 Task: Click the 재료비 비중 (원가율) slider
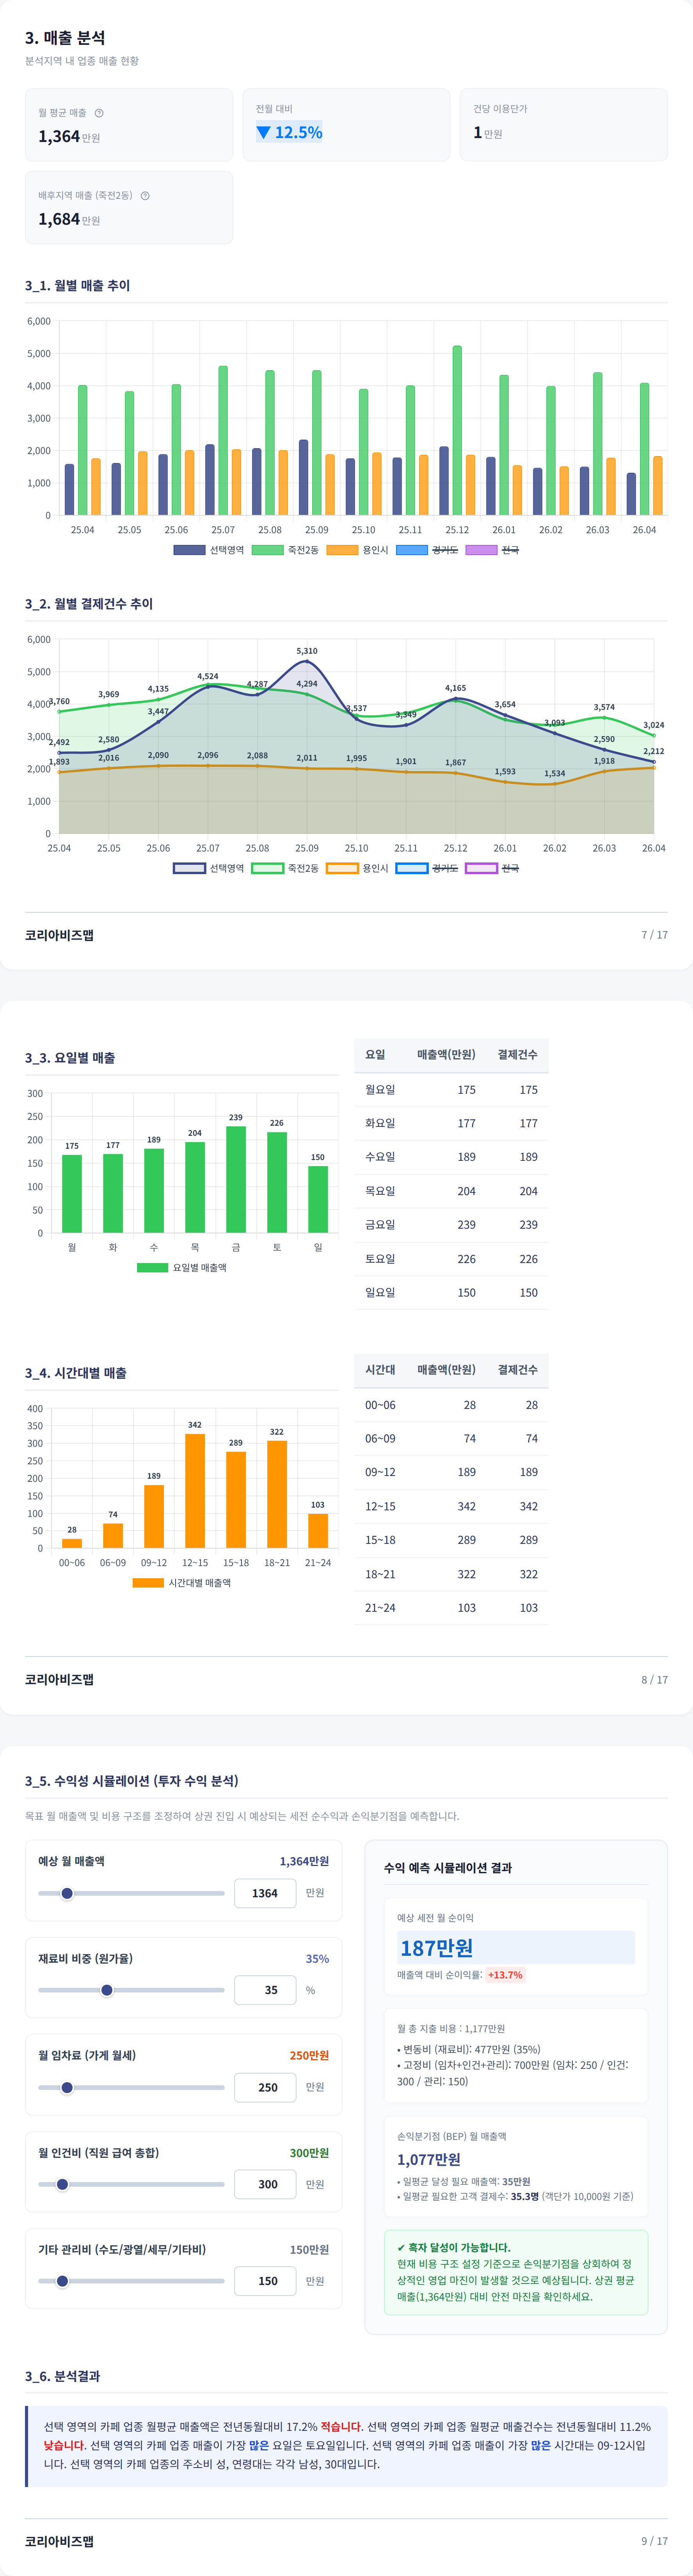[131, 1990]
